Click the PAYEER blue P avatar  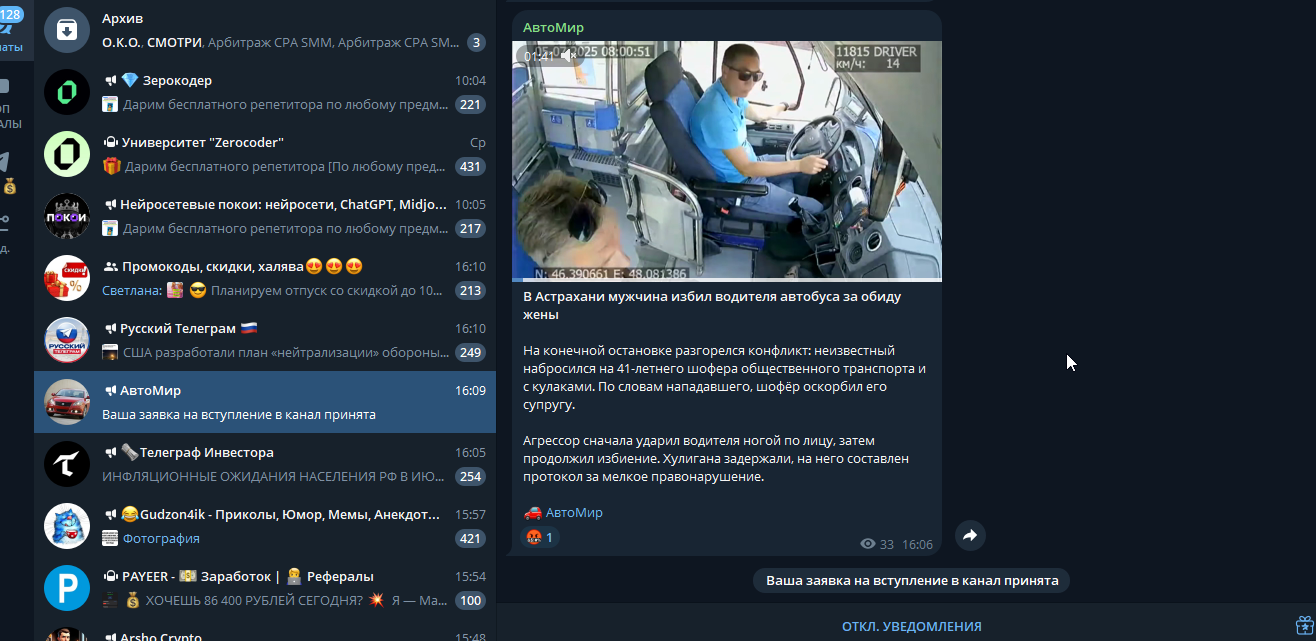(x=67, y=588)
